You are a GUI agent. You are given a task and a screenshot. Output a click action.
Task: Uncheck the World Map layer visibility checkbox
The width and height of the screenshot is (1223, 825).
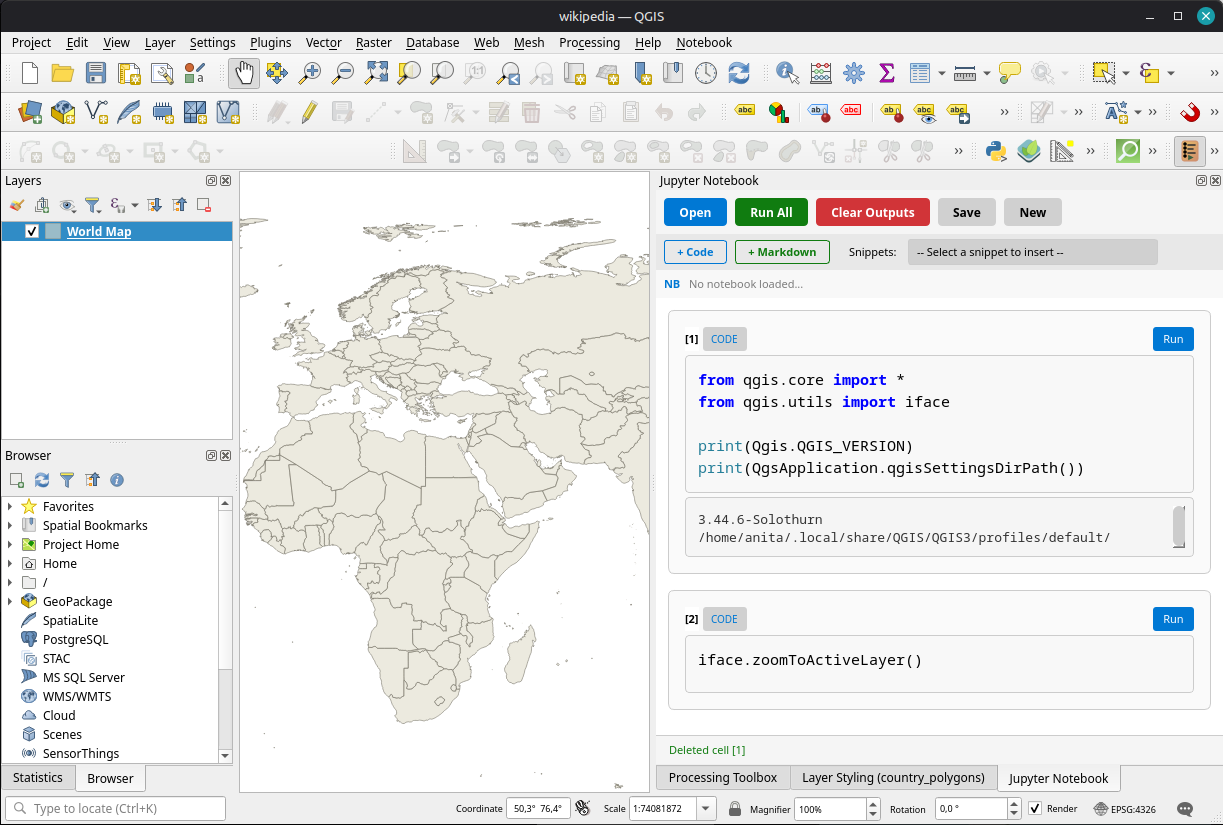(x=32, y=231)
